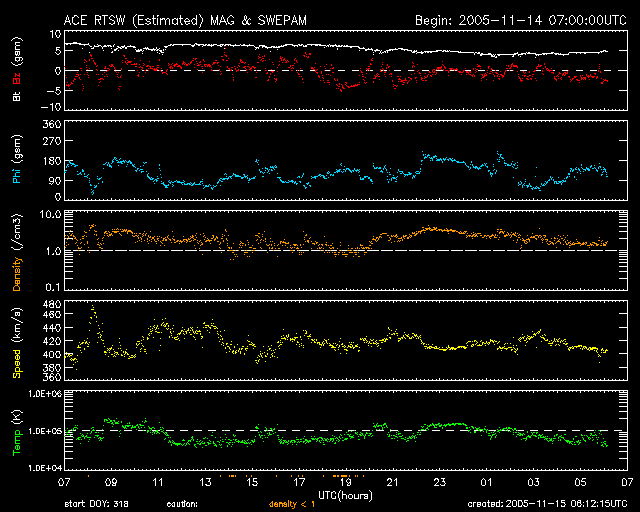Click the '420' speed axis tick label
Image resolution: width=640 pixels, height=512 pixels.
pyautogui.click(x=52, y=341)
